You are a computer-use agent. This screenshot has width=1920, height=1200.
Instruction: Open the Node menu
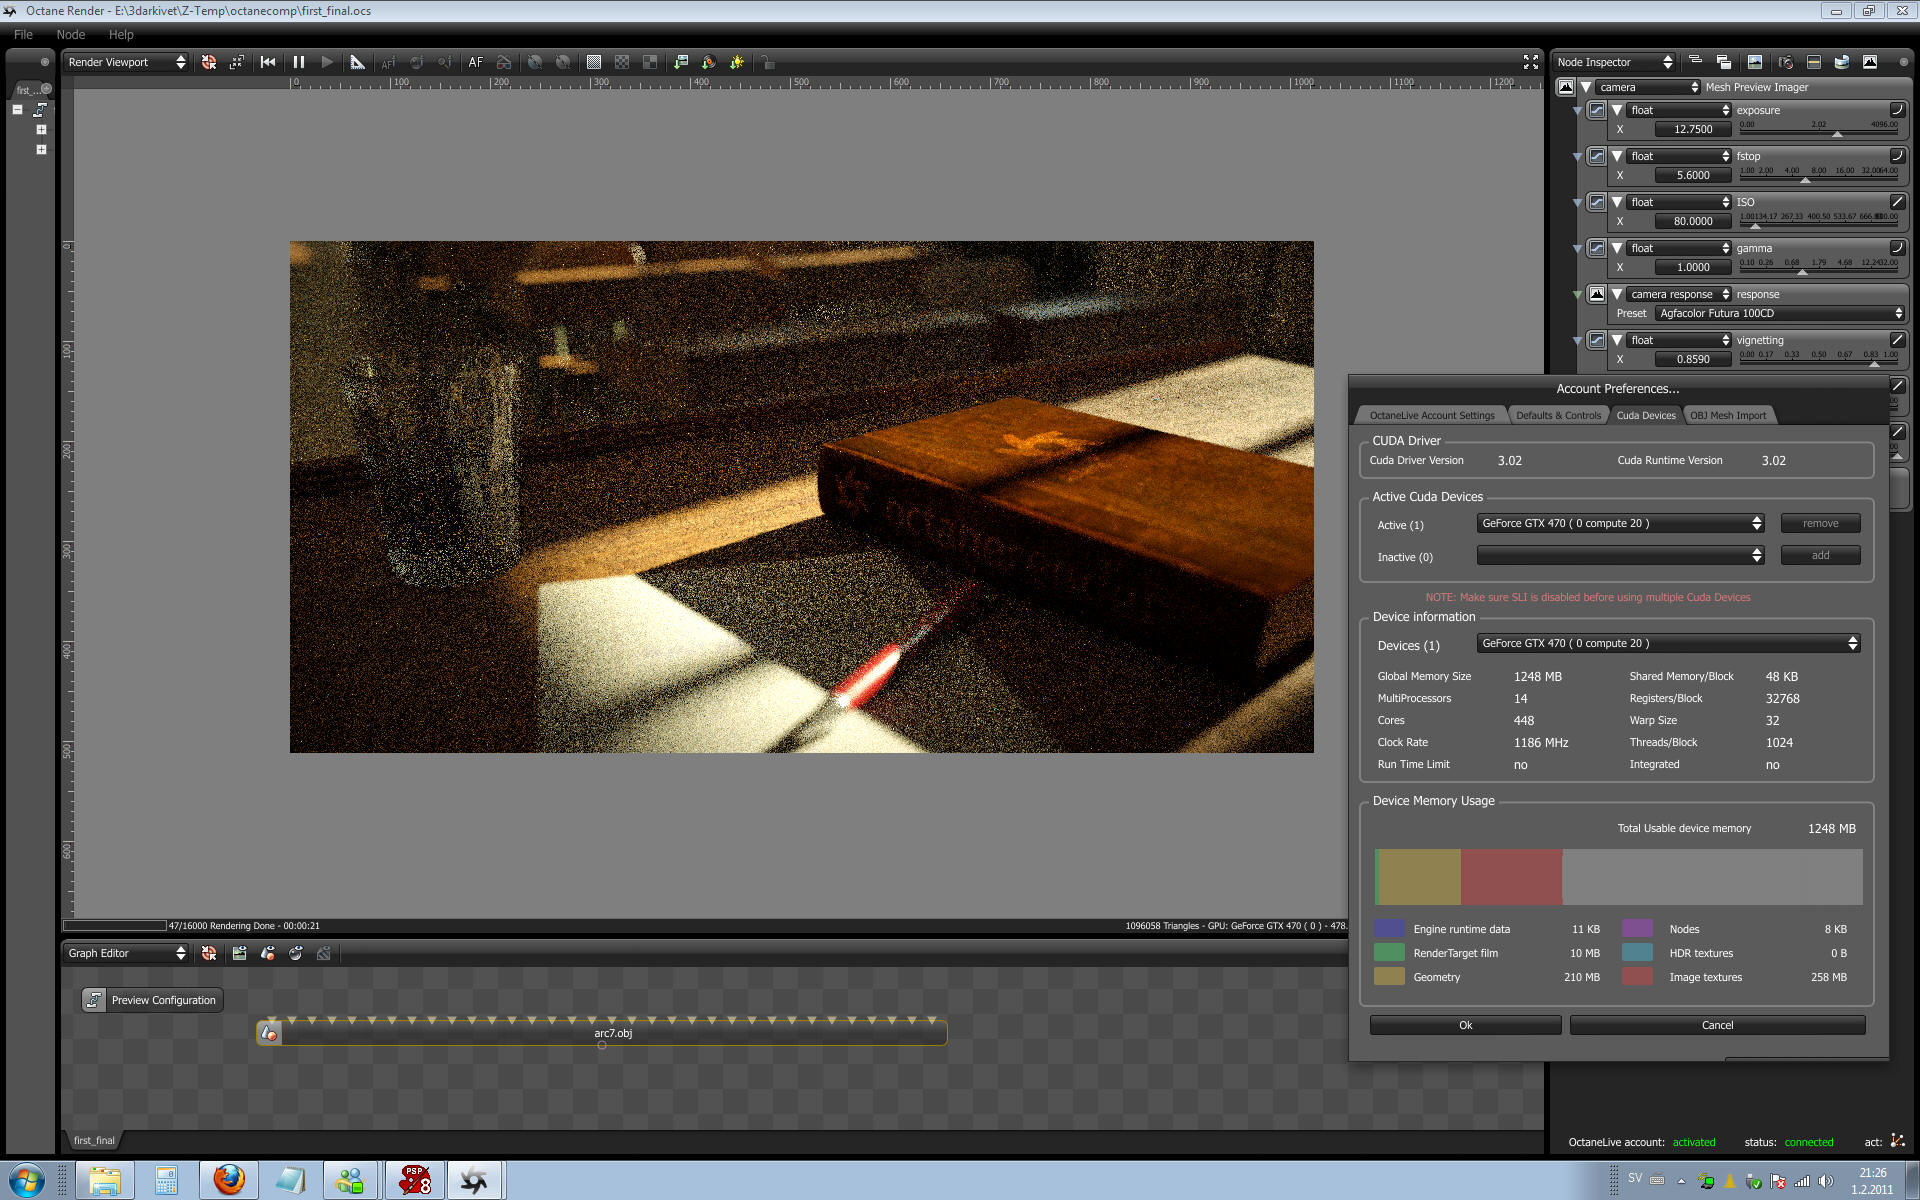(70, 34)
